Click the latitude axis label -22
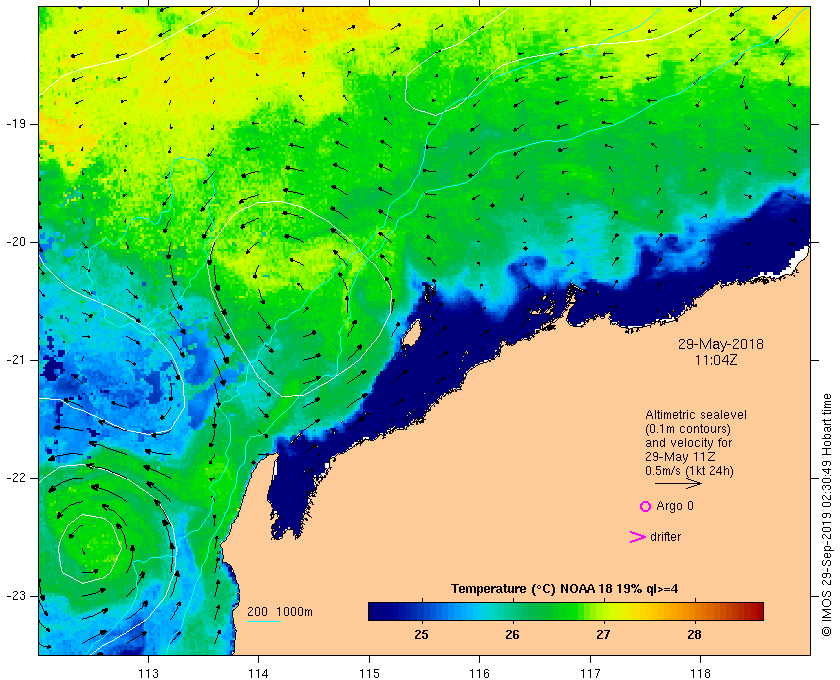The height and width of the screenshot is (680, 840). [16, 478]
